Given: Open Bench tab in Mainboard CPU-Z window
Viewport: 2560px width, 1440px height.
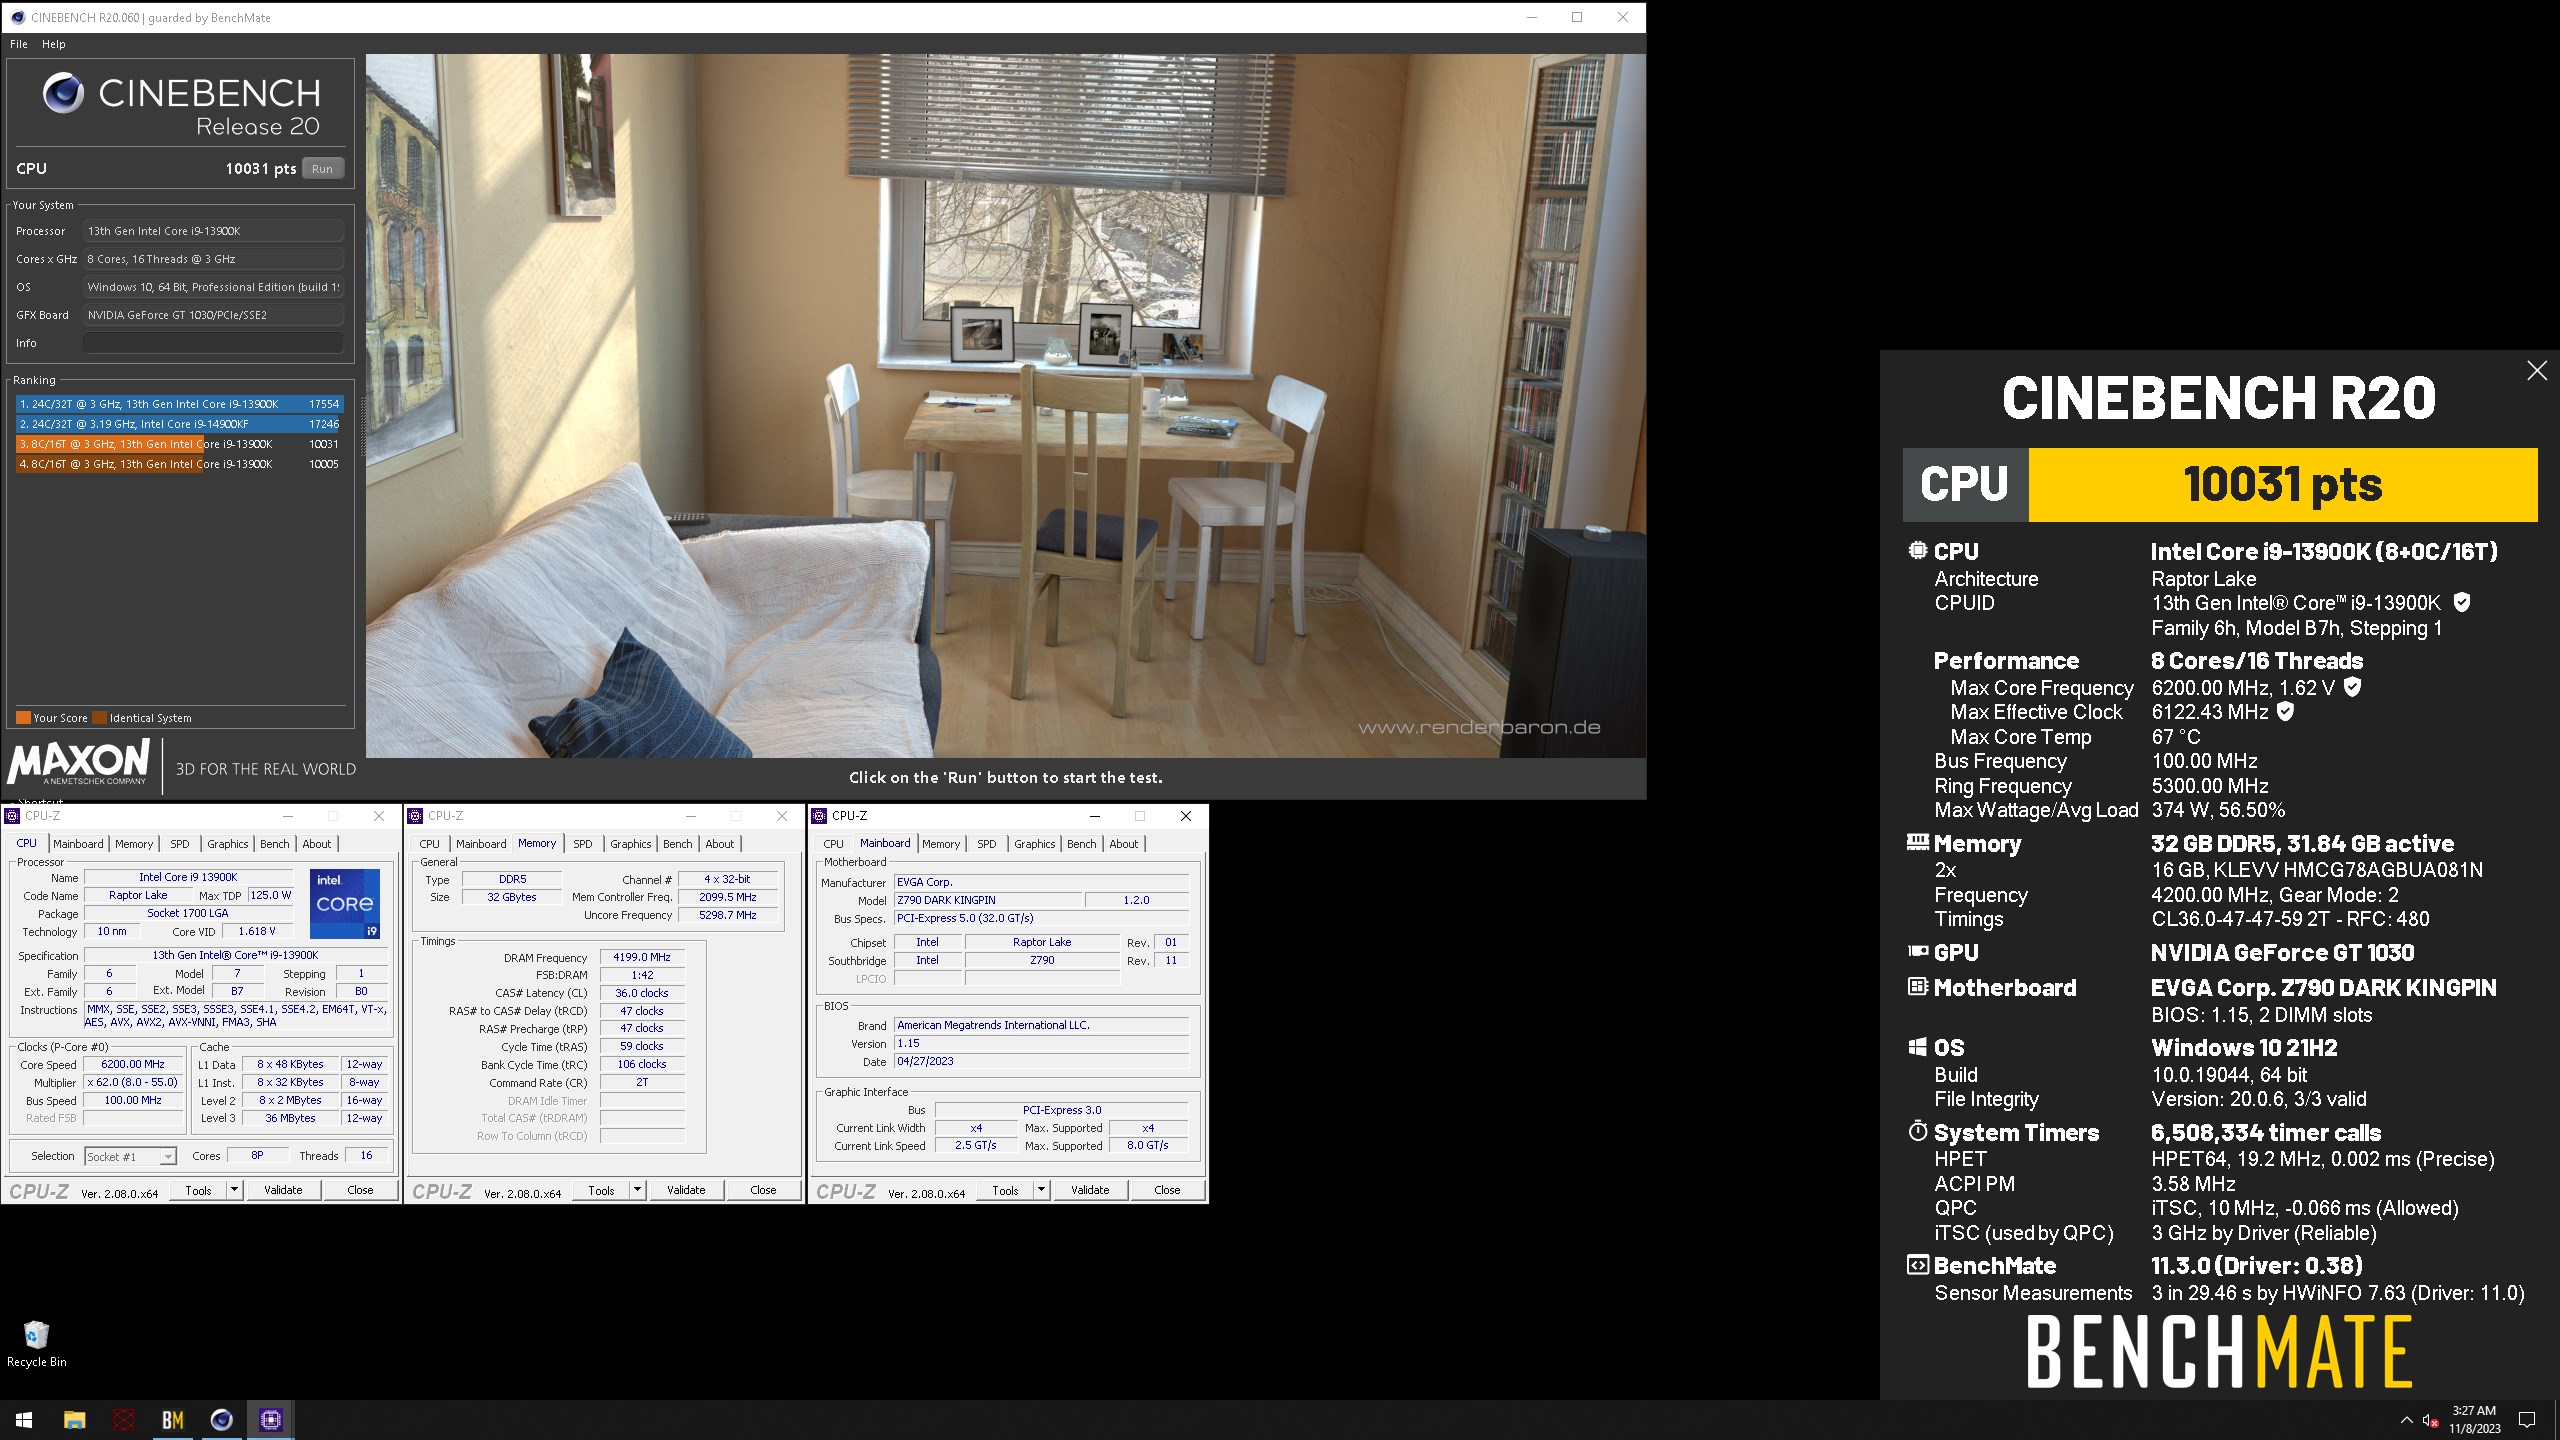Looking at the screenshot, I should [x=1082, y=844].
